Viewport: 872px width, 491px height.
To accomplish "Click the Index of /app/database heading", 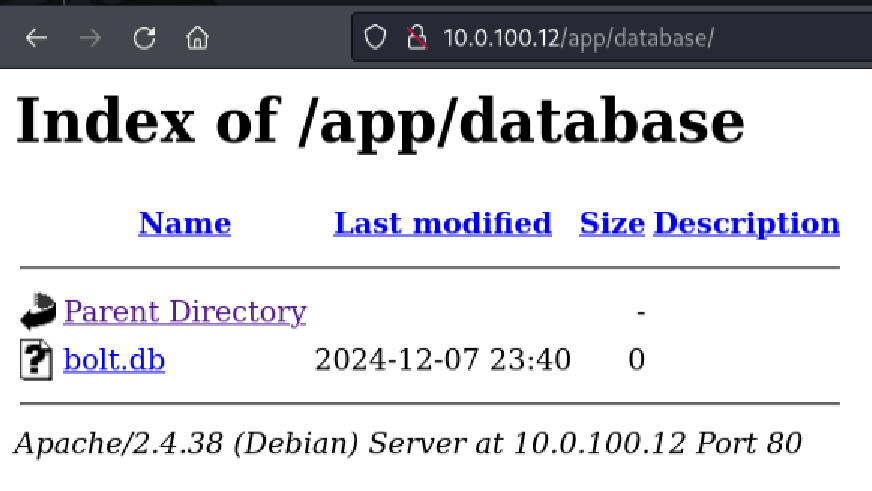I will 380,122.
